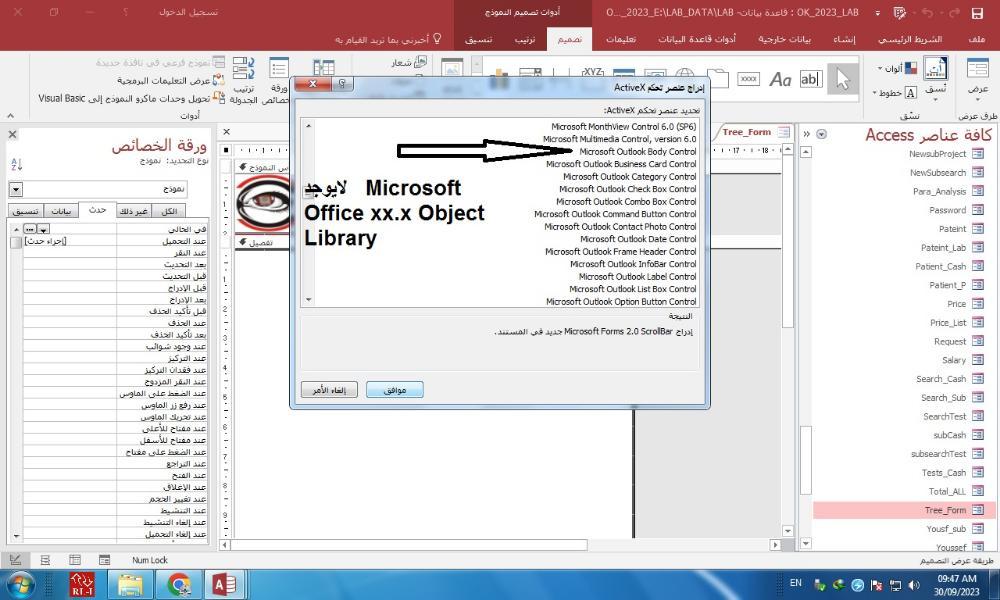Select the pointer (Select) control tool

point(842,80)
